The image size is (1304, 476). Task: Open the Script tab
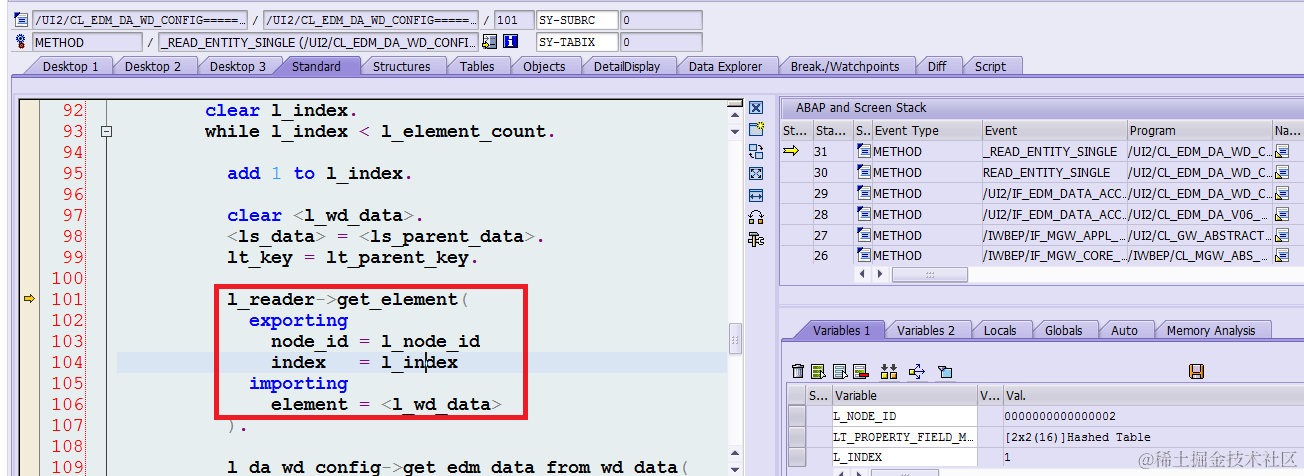990,66
